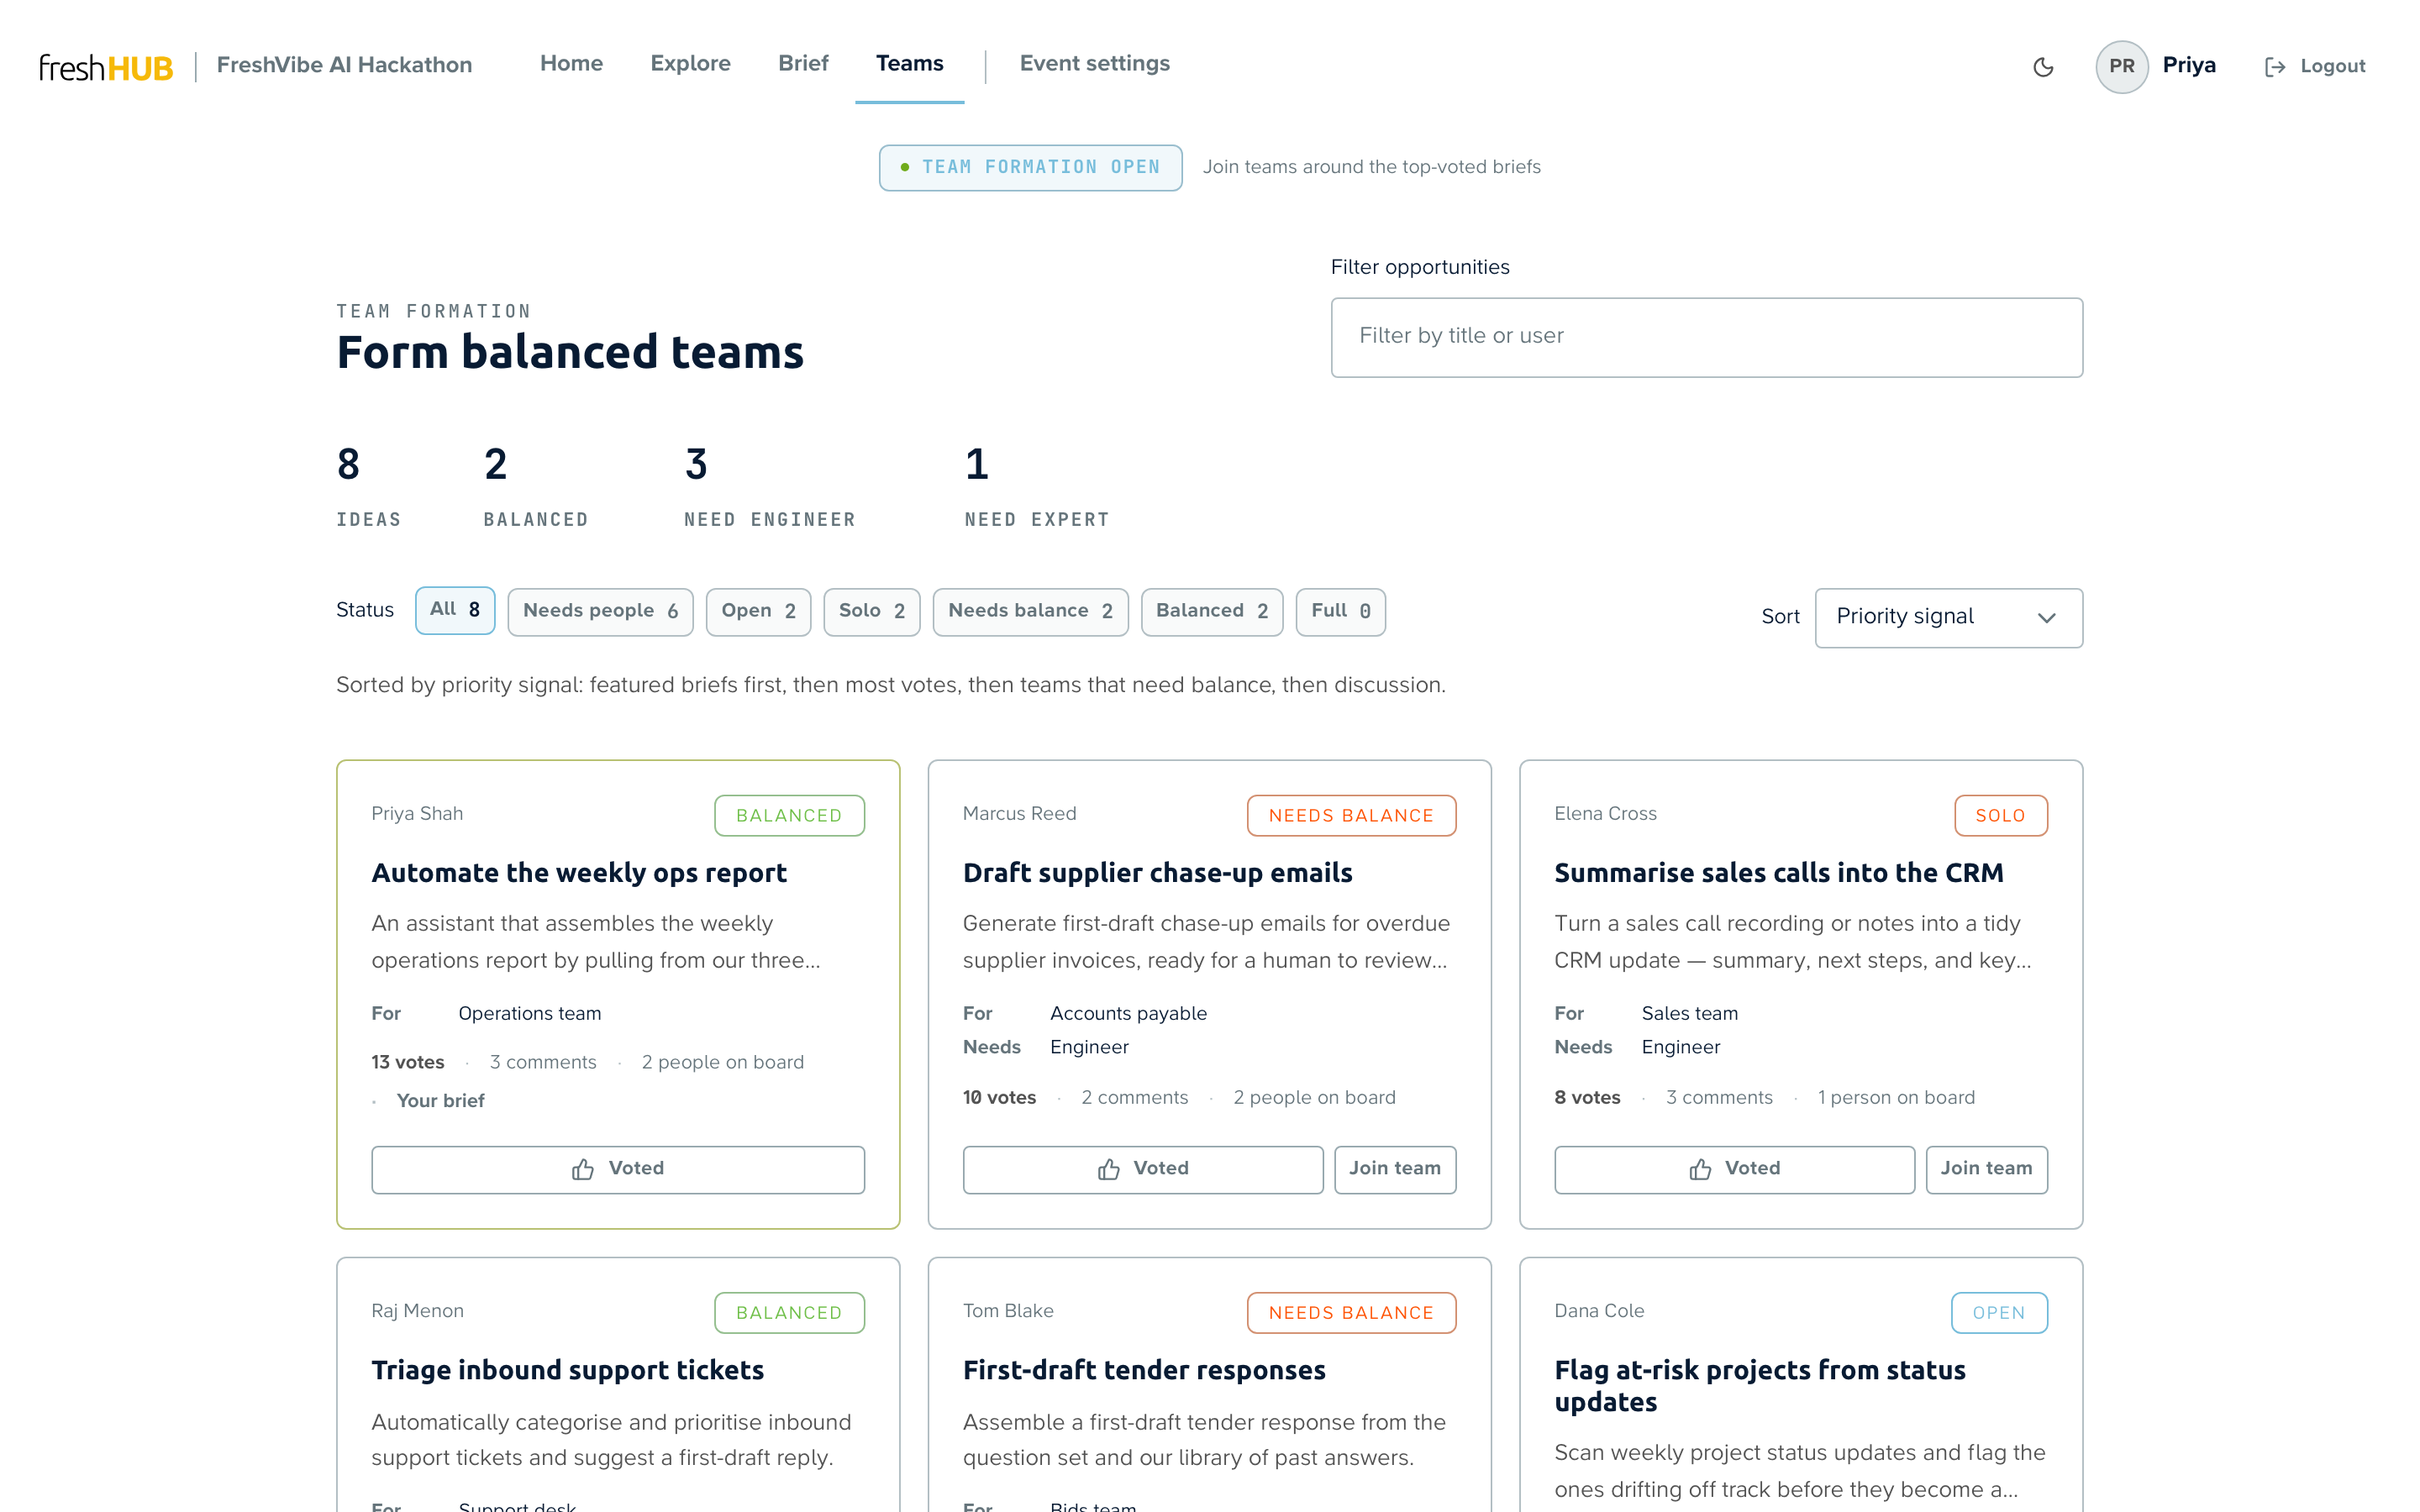Click NEEDS BALANCE badge on Tom Blake's card
2420x1512 pixels.
1350,1312
